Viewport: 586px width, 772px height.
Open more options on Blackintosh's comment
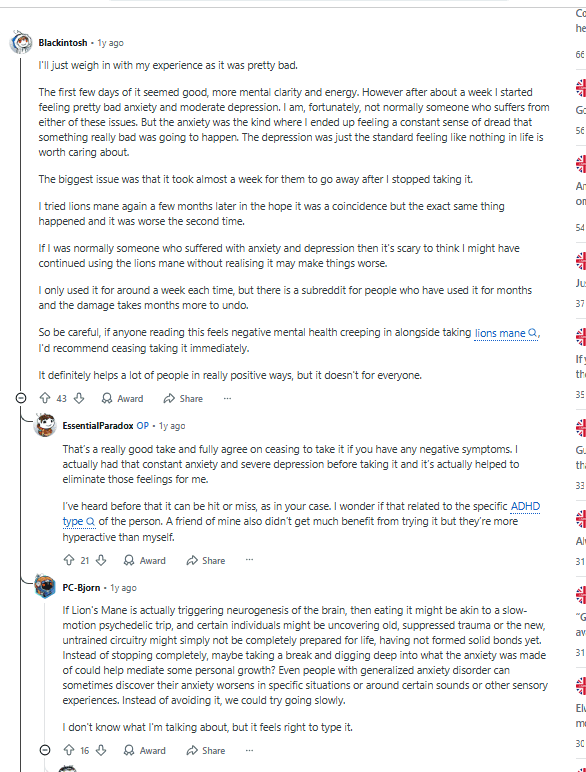coord(227,398)
